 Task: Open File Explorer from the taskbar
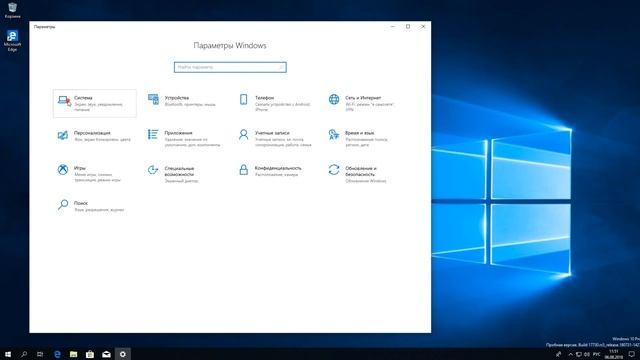[73, 354]
